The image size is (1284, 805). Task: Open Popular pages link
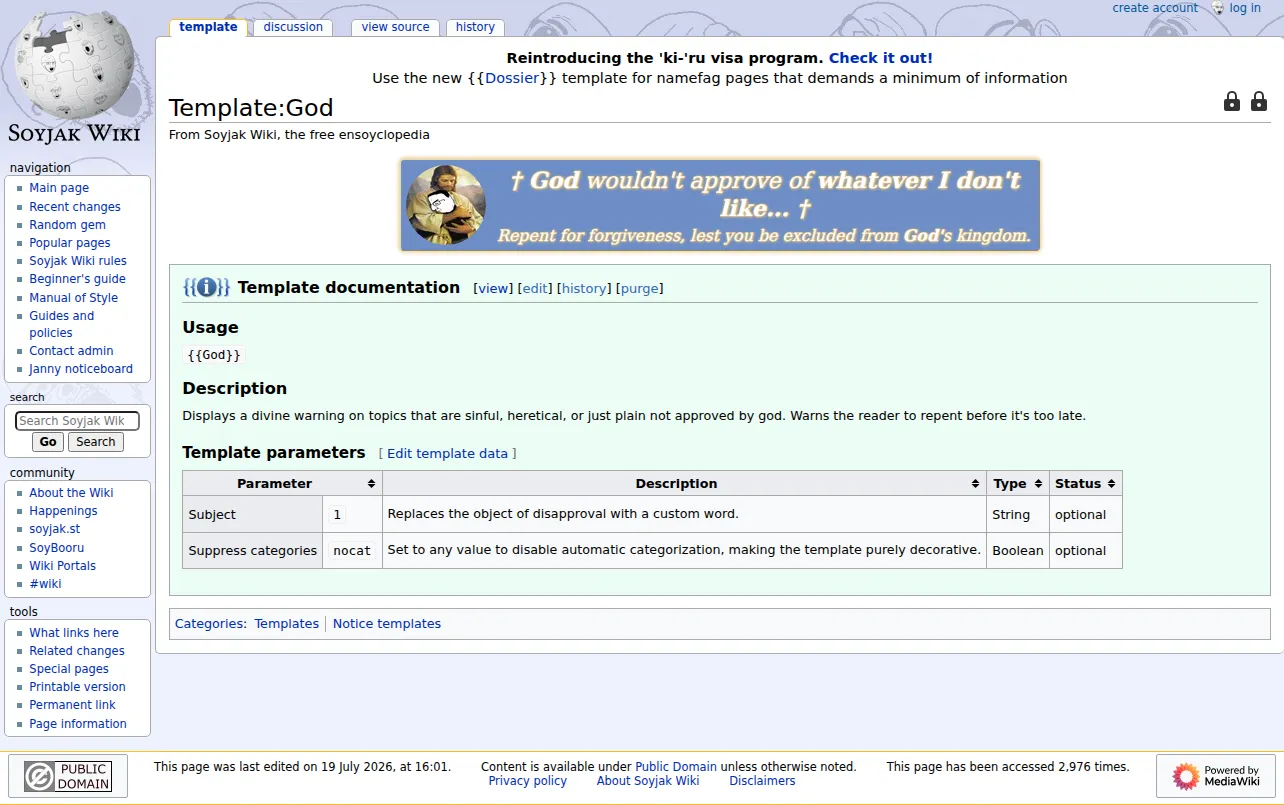[70, 243]
